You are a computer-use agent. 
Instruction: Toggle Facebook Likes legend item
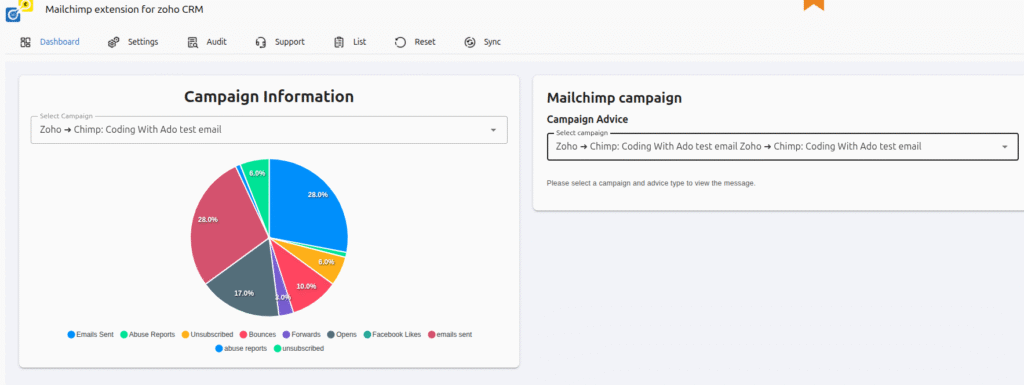click(392, 335)
